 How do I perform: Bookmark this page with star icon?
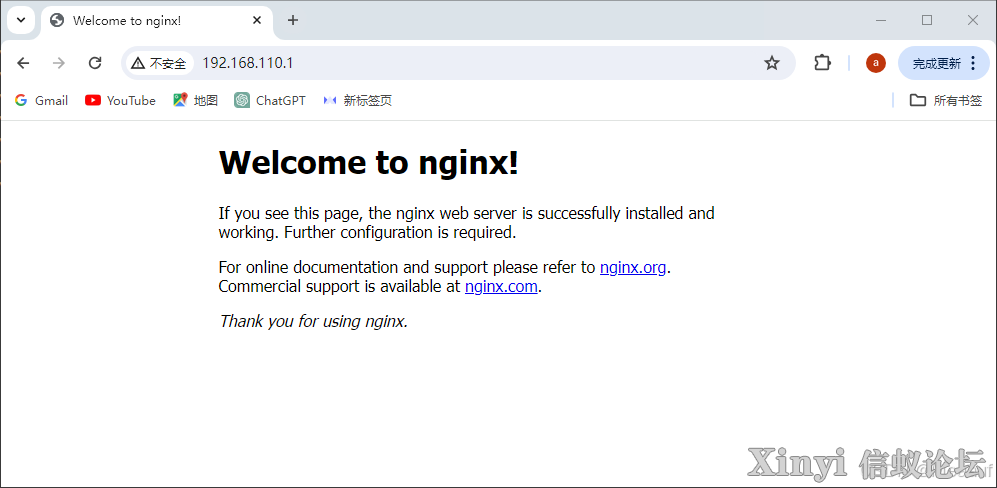click(772, 63)
